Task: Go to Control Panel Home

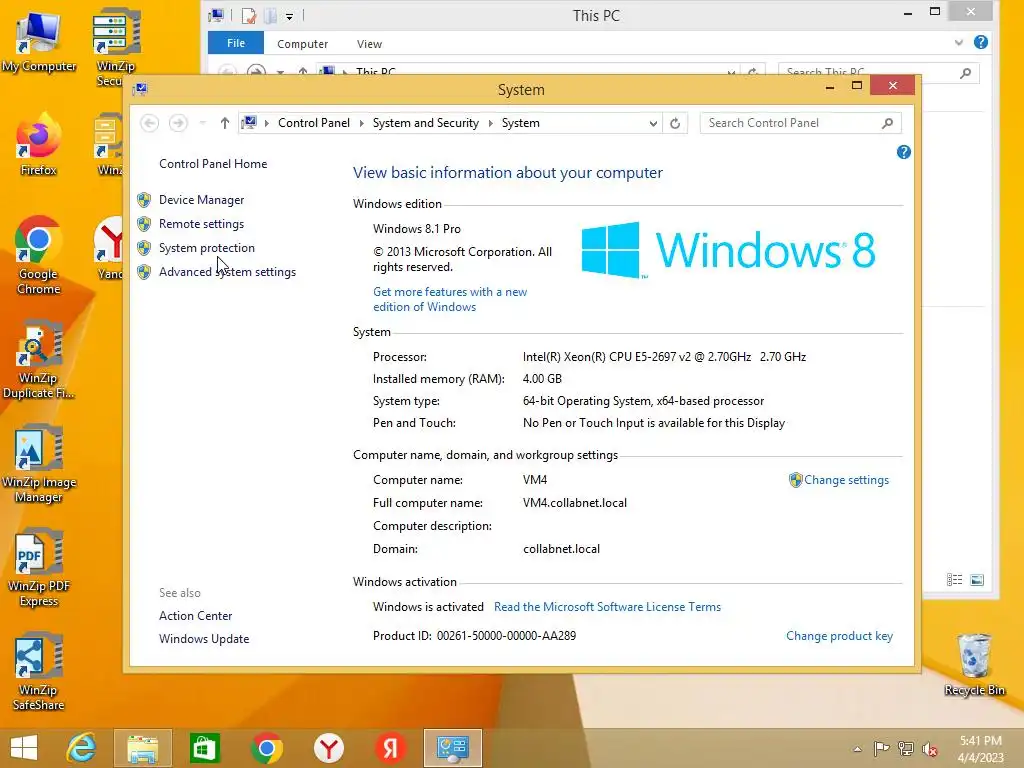Action: click(x=213, y=164)
